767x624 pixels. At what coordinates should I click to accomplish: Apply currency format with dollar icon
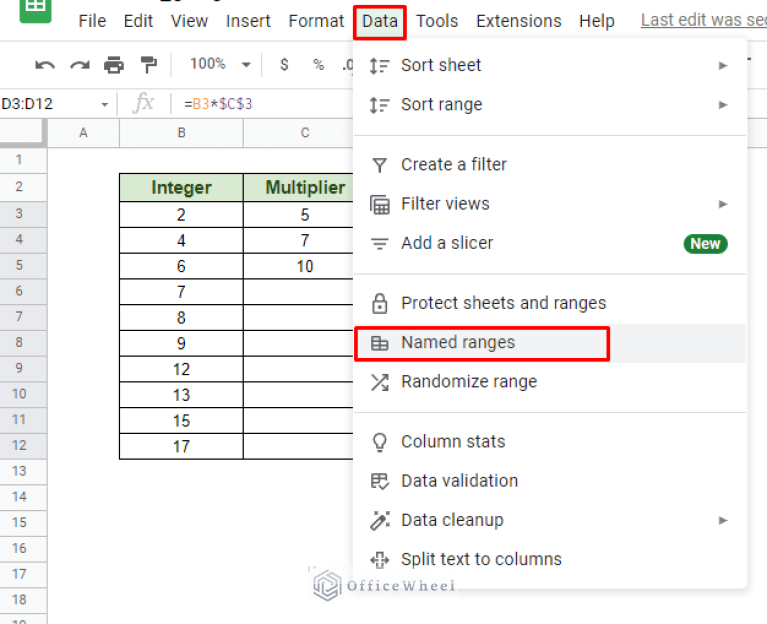(284, 65)
